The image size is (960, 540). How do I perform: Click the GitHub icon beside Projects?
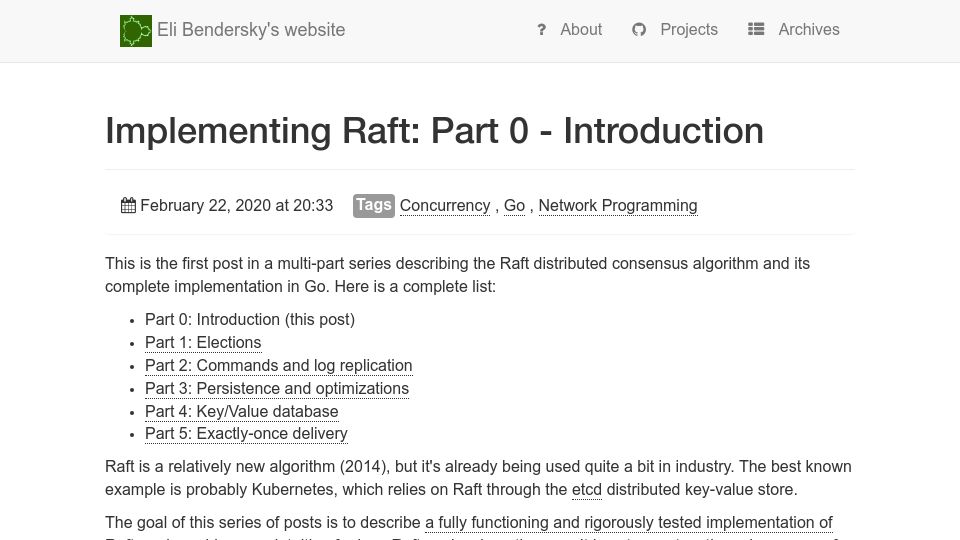[639, 29]
